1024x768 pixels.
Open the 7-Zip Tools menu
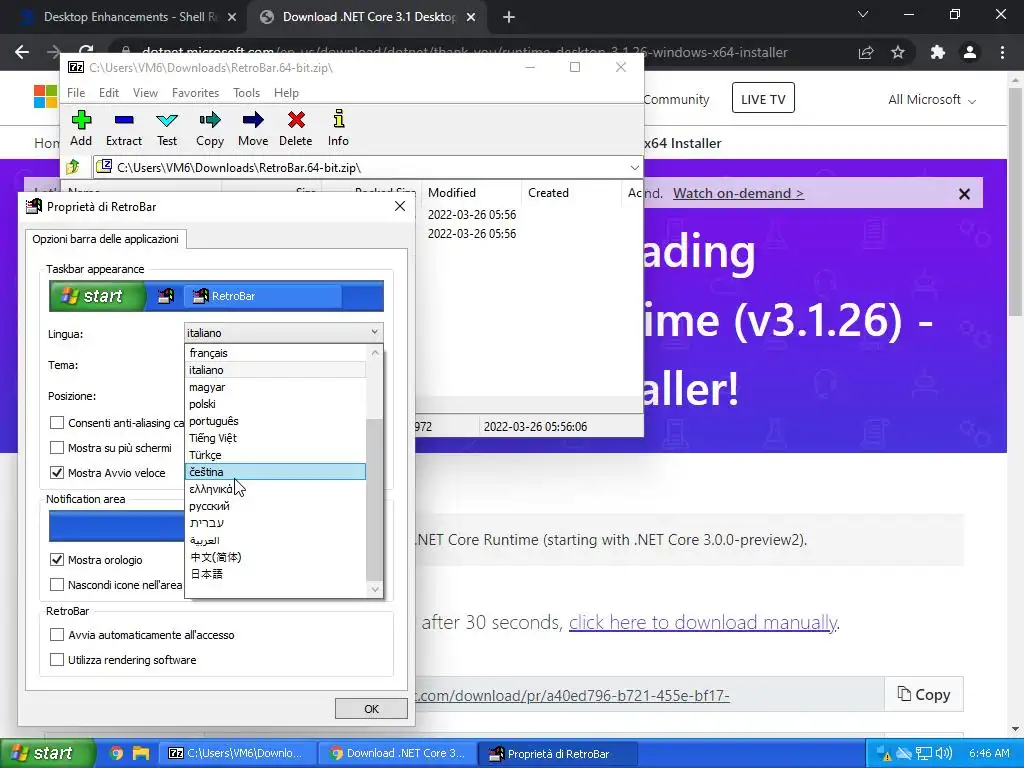(246, 93)
